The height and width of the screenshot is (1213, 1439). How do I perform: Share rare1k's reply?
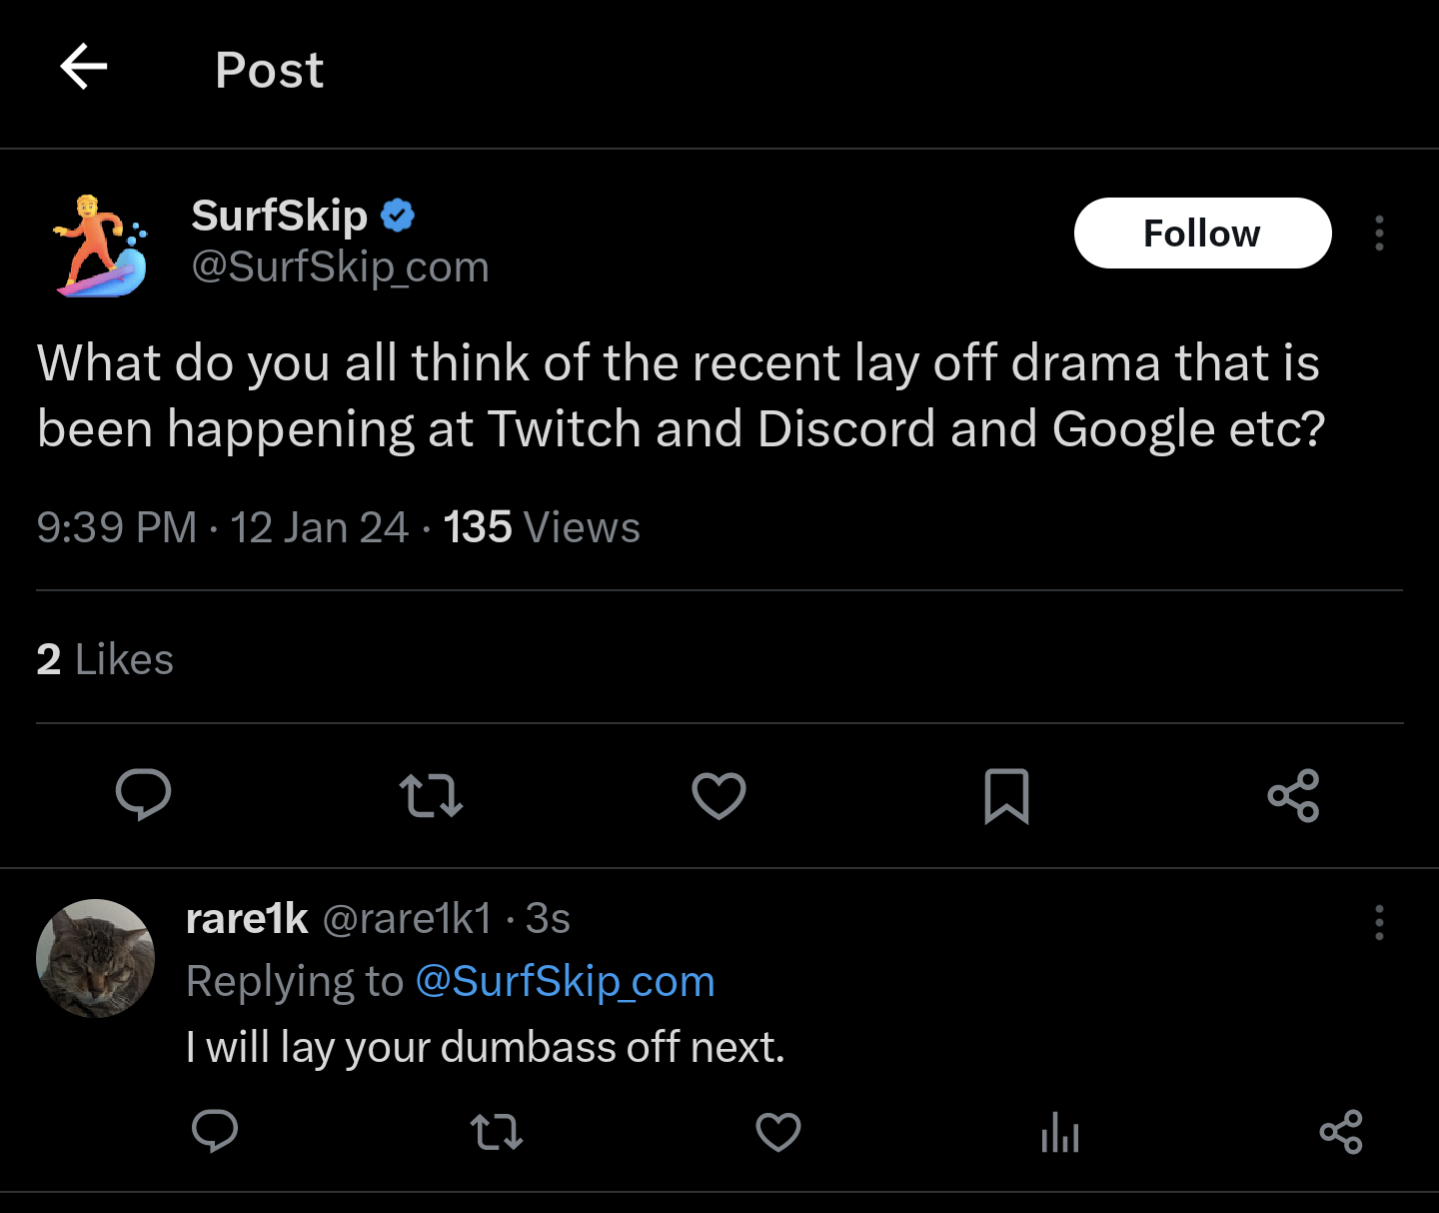tap(1341, 1132)
